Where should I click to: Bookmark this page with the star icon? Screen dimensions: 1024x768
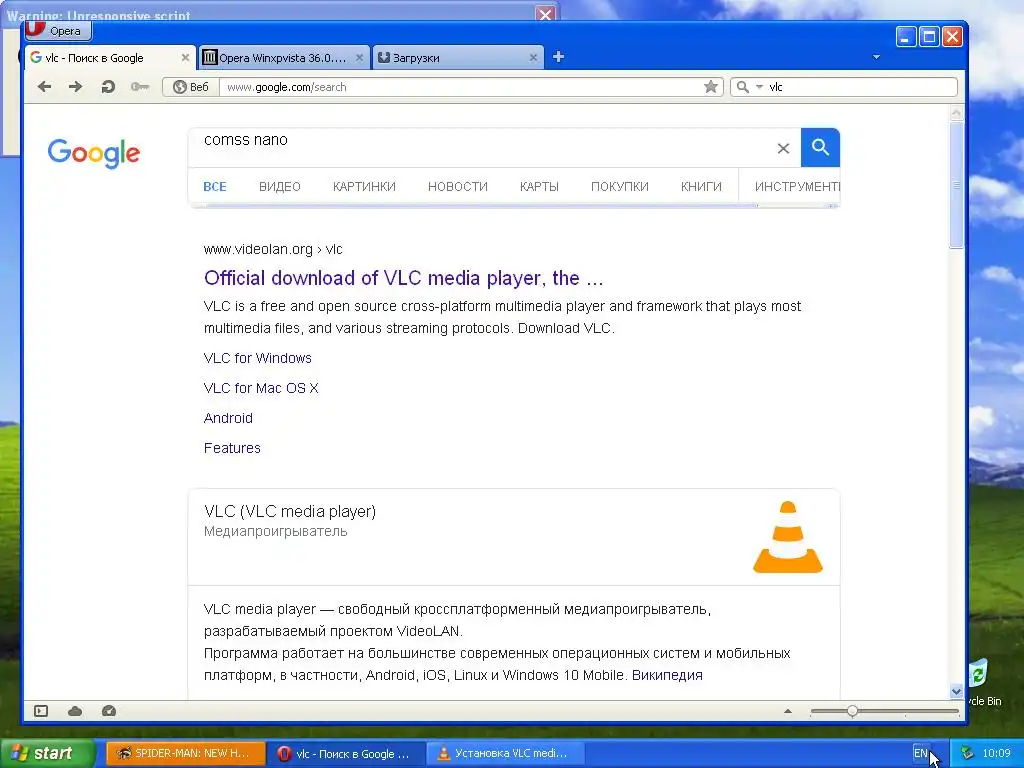coord(711,87)
